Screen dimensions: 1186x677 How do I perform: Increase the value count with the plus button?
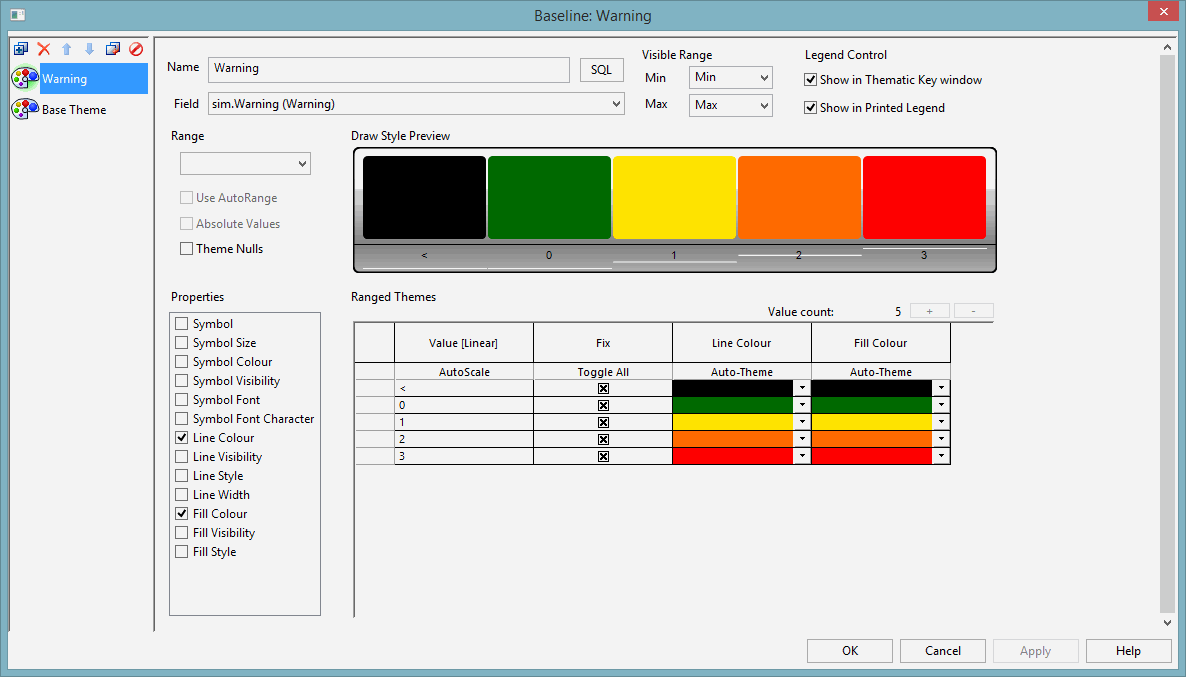(x=930, y=311)
